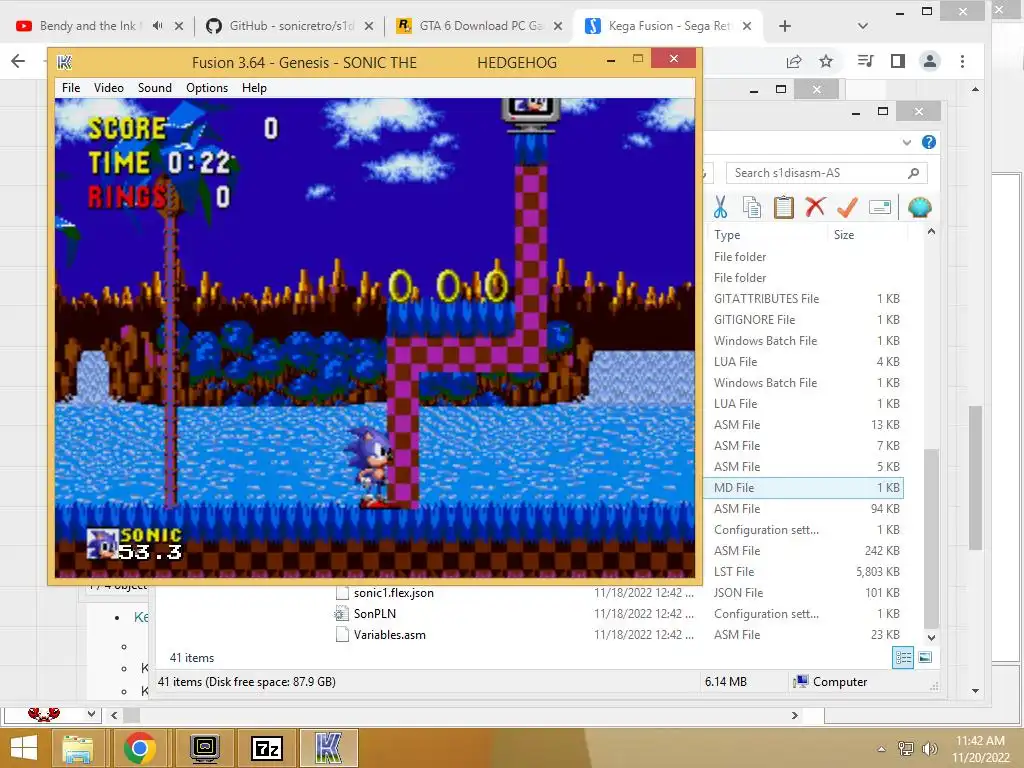Click the Rename icon in Explorer toolbar
The image size is (1024, 768).
click(880, 207)
